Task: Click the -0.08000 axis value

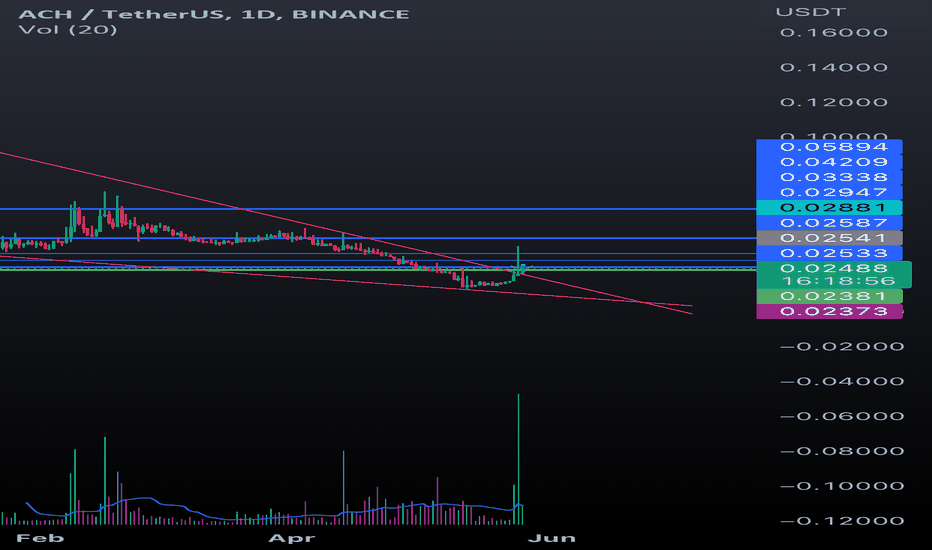Action: 842,451
